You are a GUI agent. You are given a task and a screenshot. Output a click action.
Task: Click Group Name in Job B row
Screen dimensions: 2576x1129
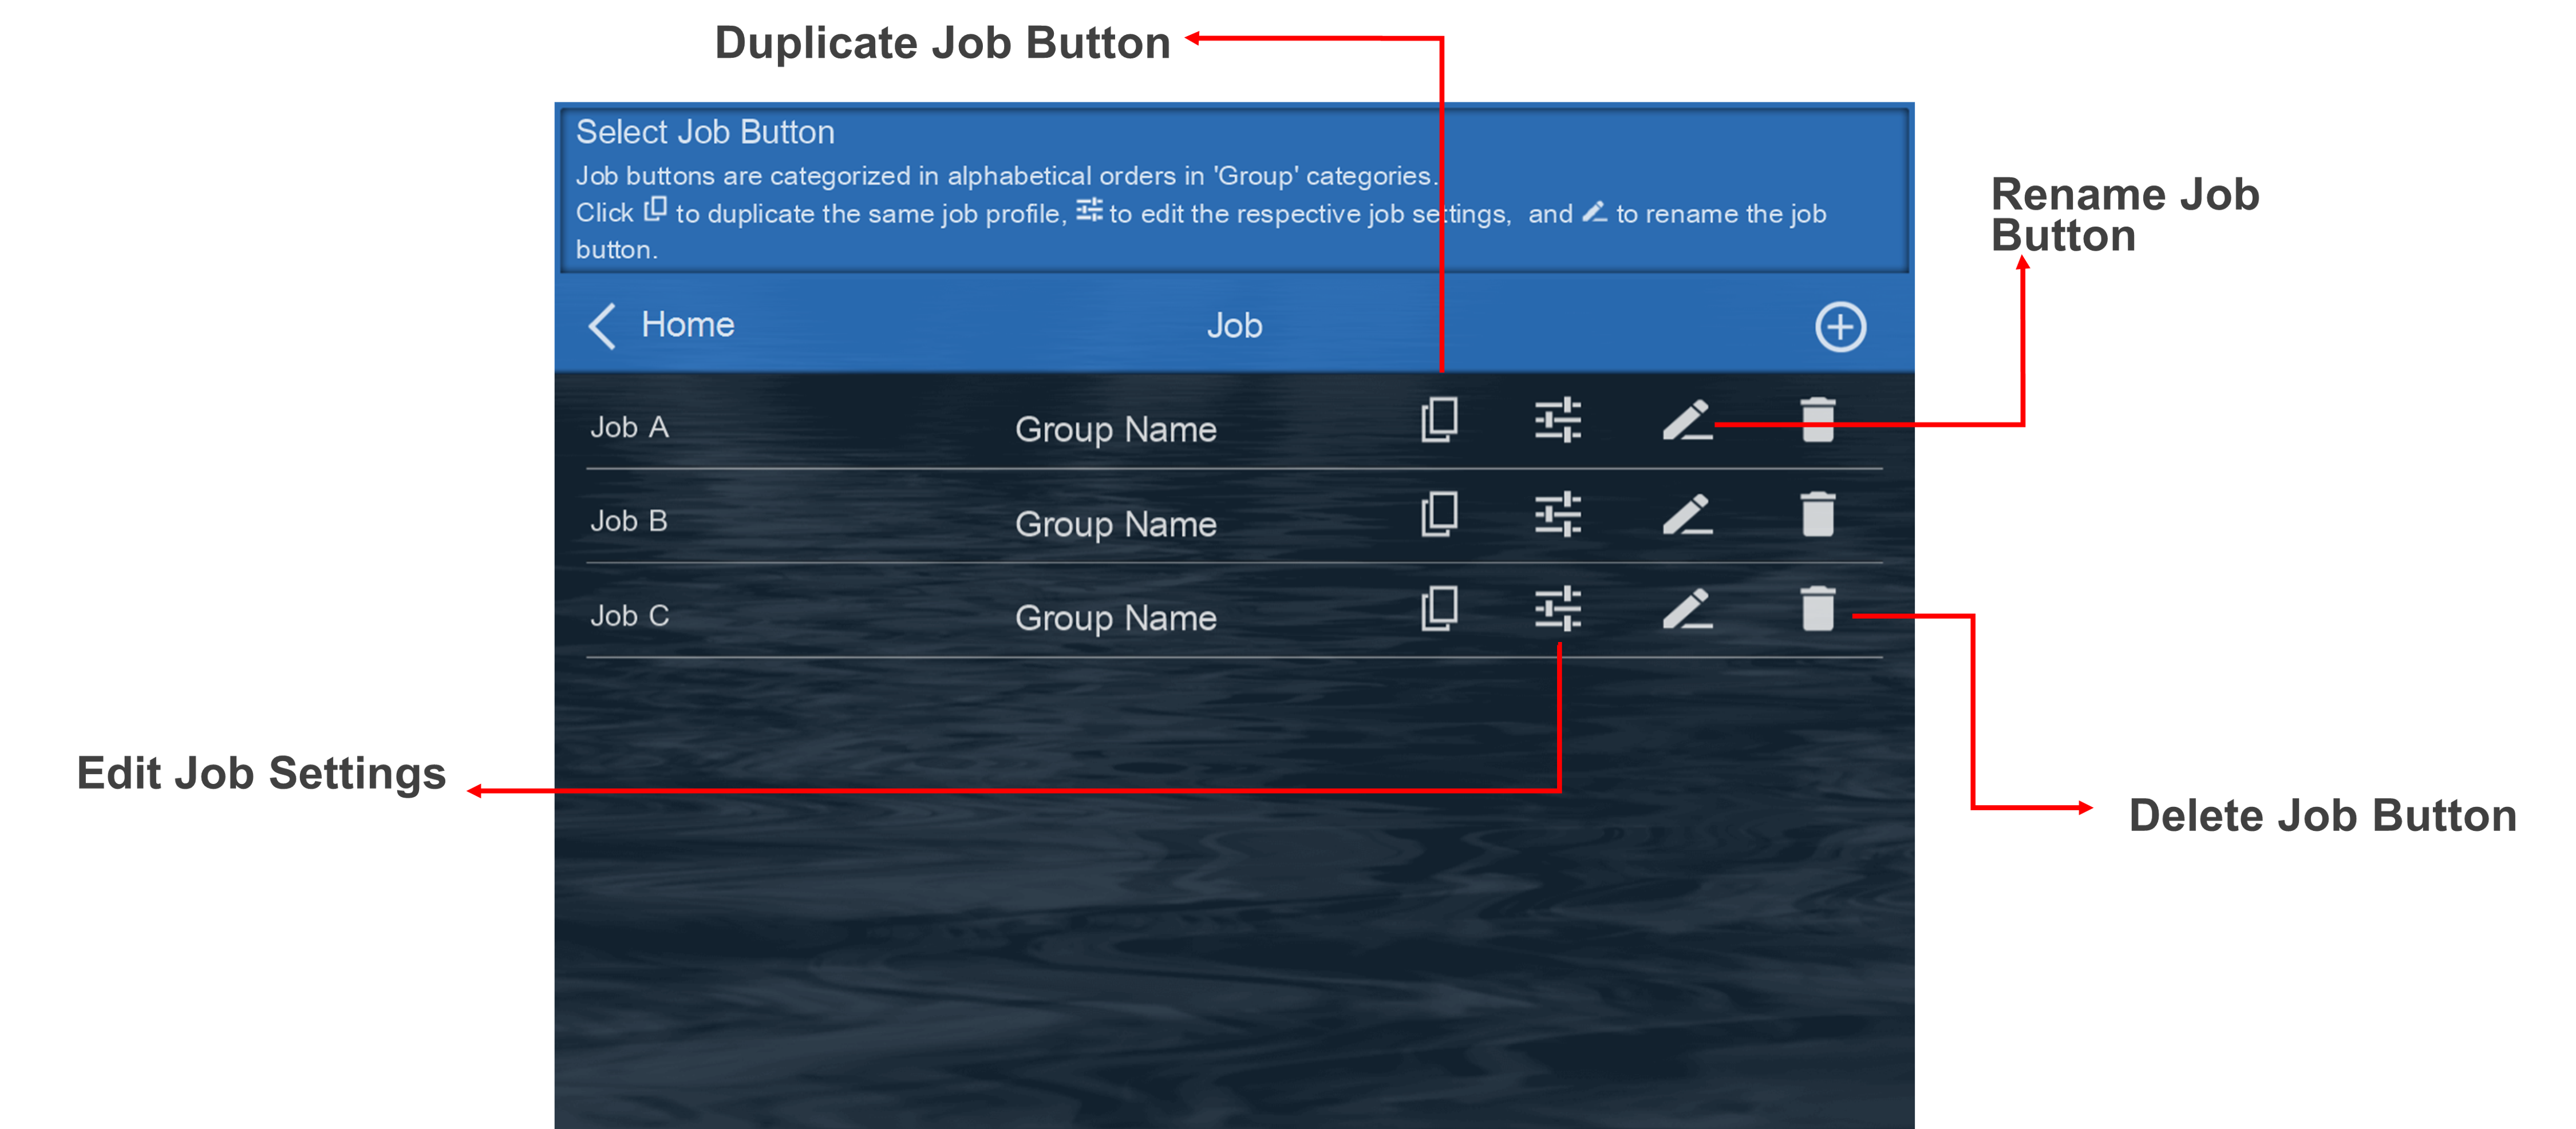click(1116, 524)
